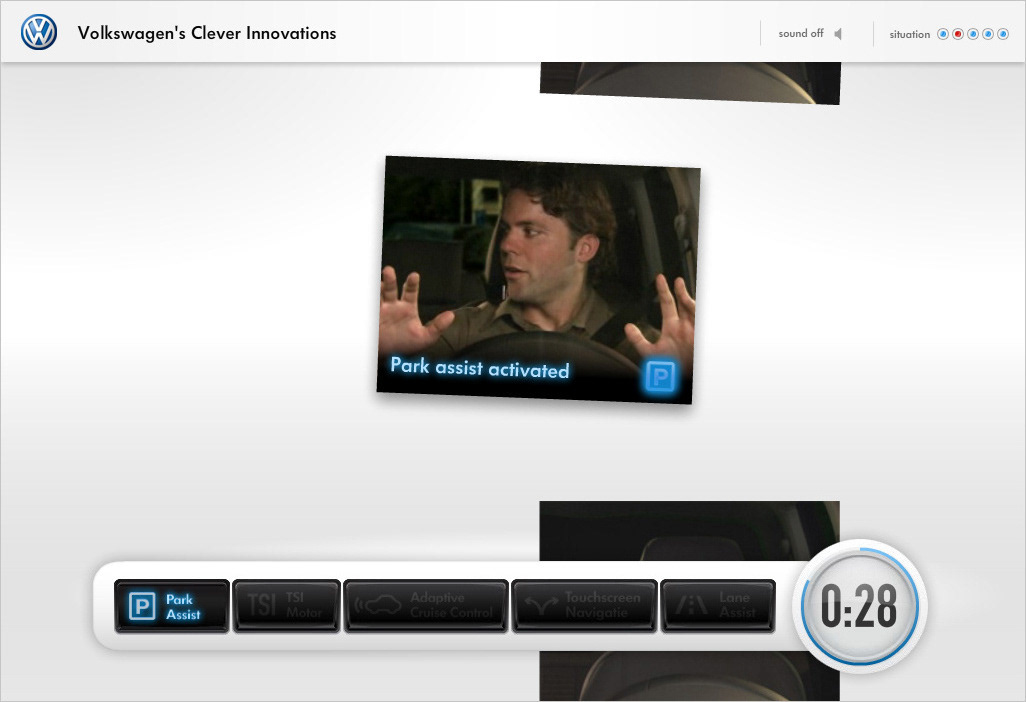This screenshot has width=1026, height=702.
Task: Select the first situation dot
Action: click(x=943, y=34)
